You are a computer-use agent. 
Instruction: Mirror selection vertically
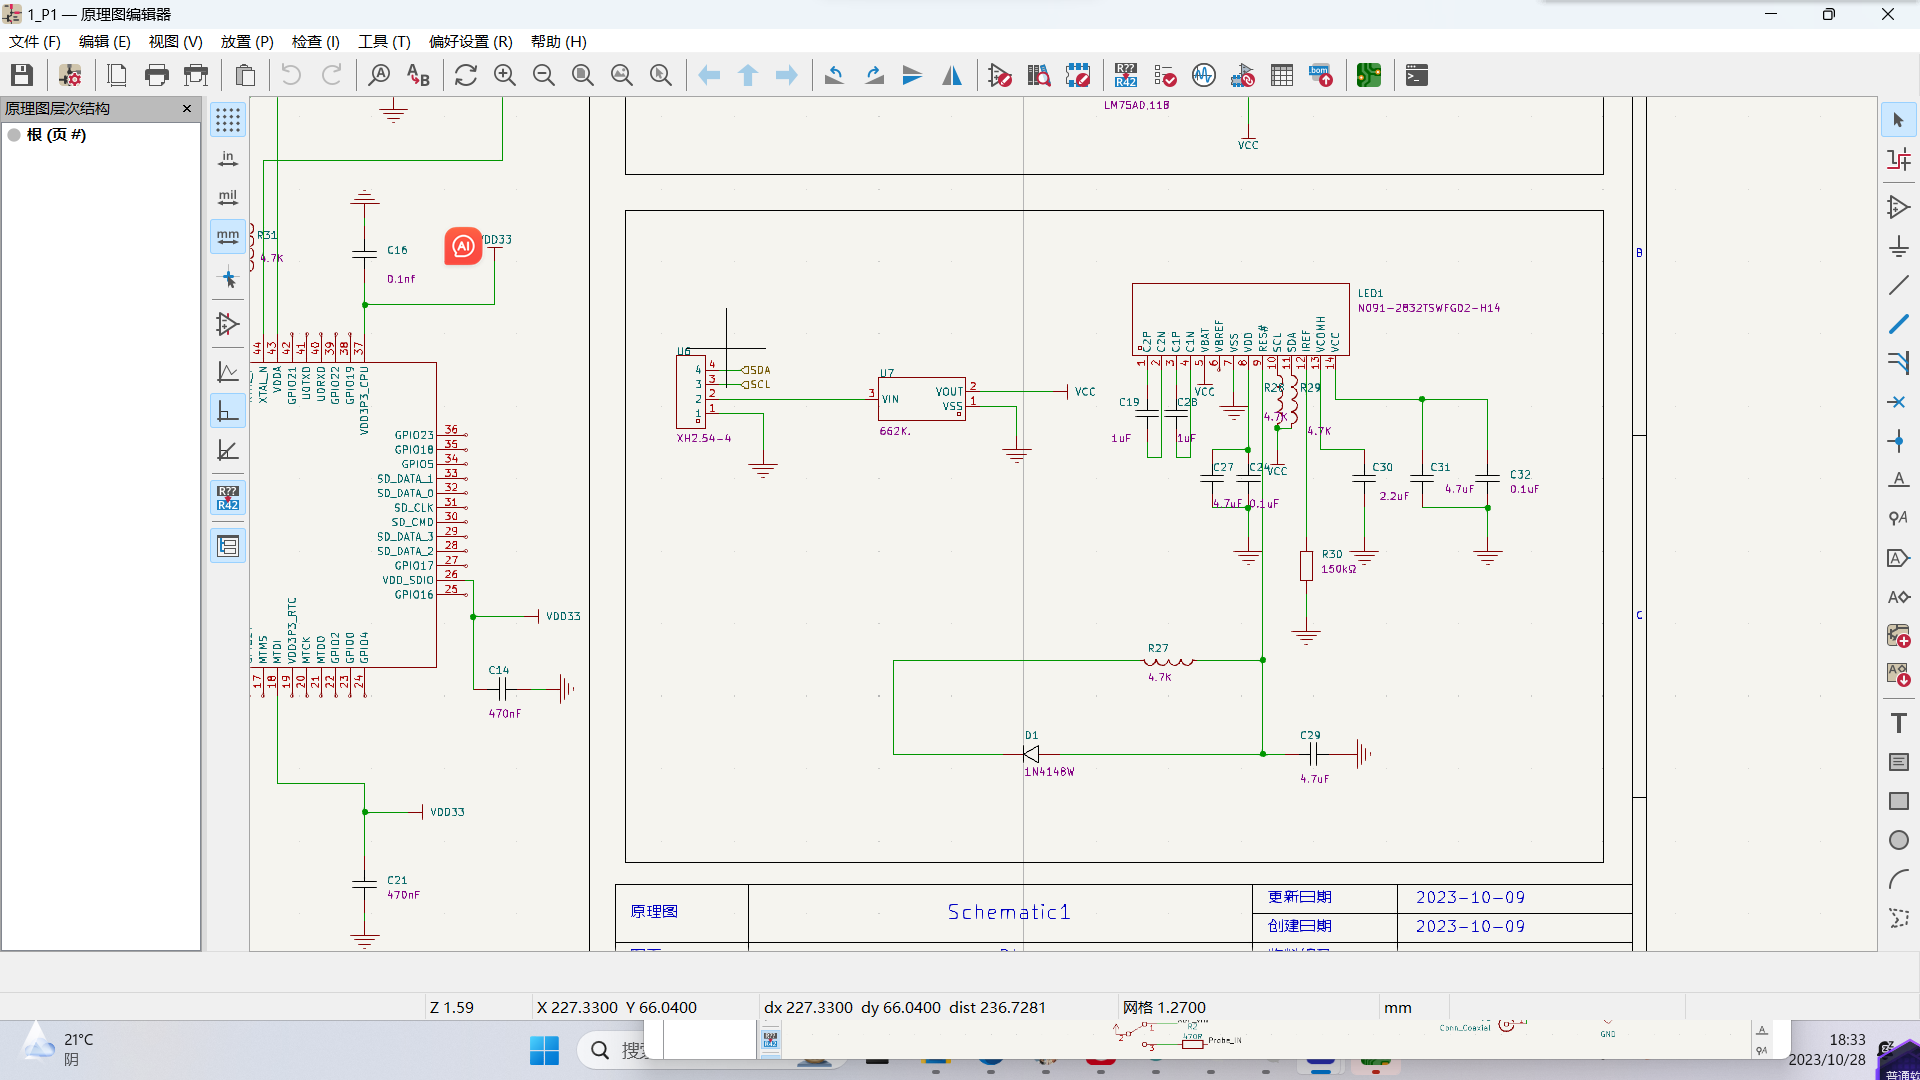[913, 75]
